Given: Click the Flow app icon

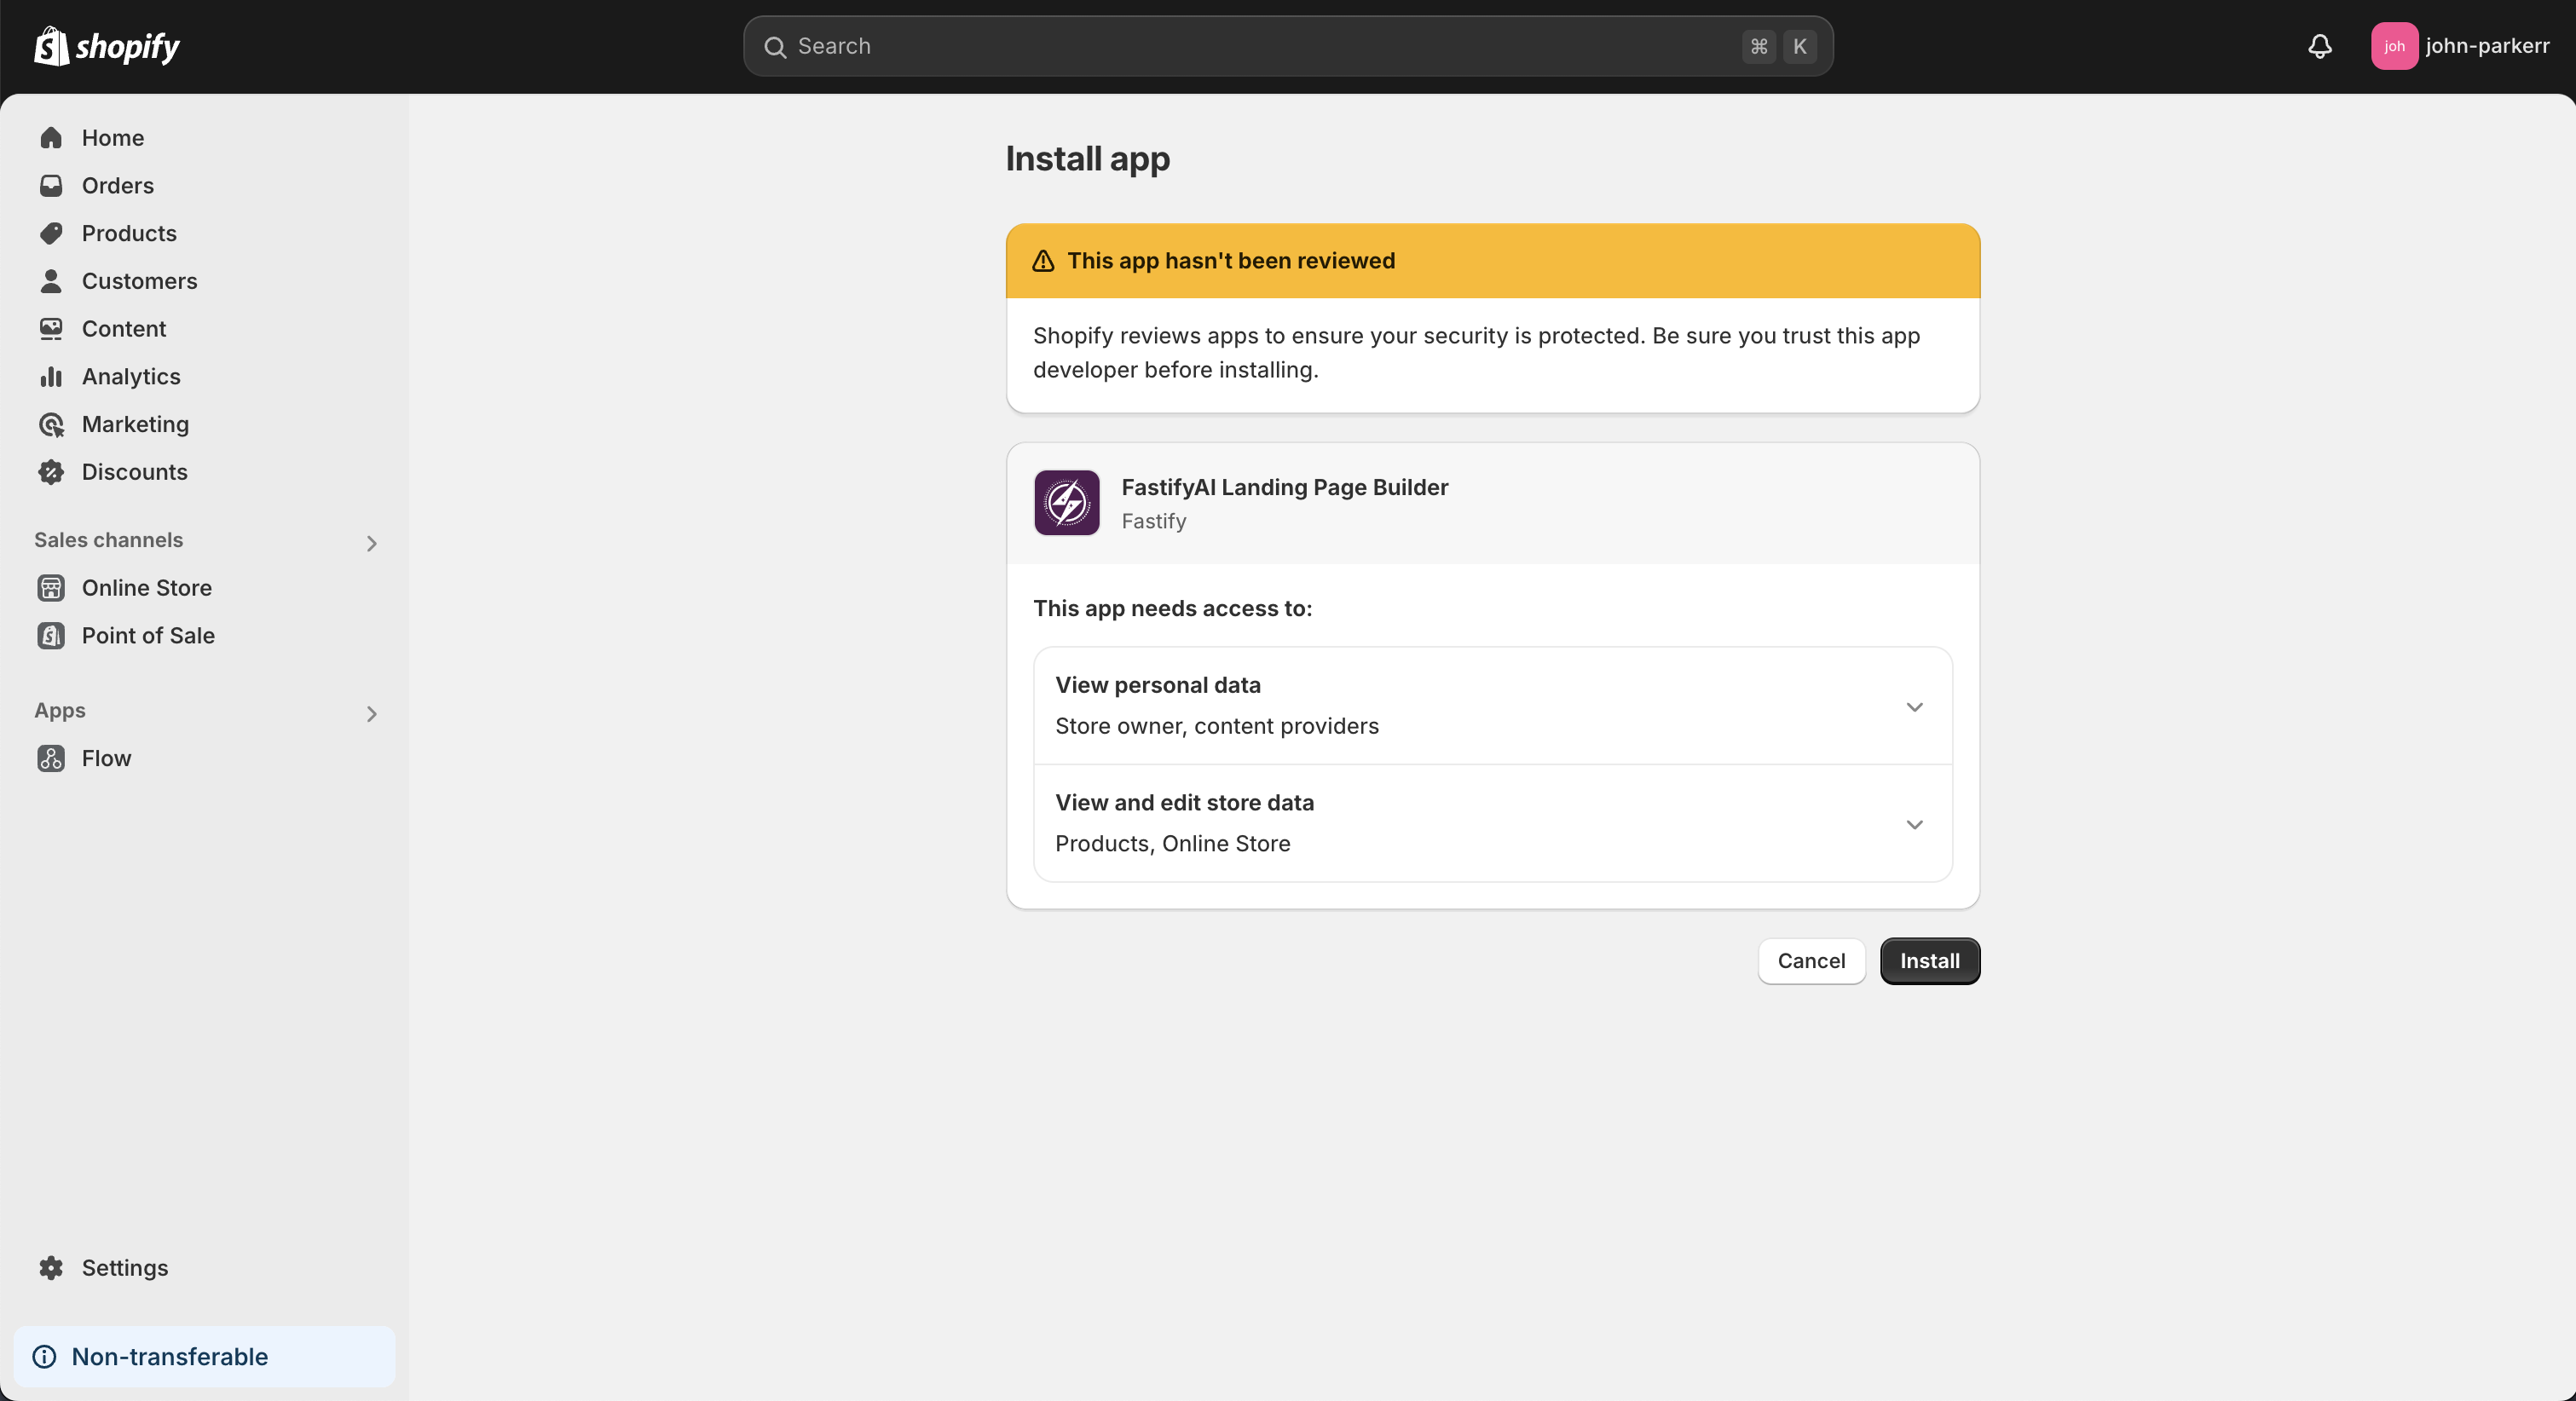Looking at the screenshot, I should (x=51, y=759).
